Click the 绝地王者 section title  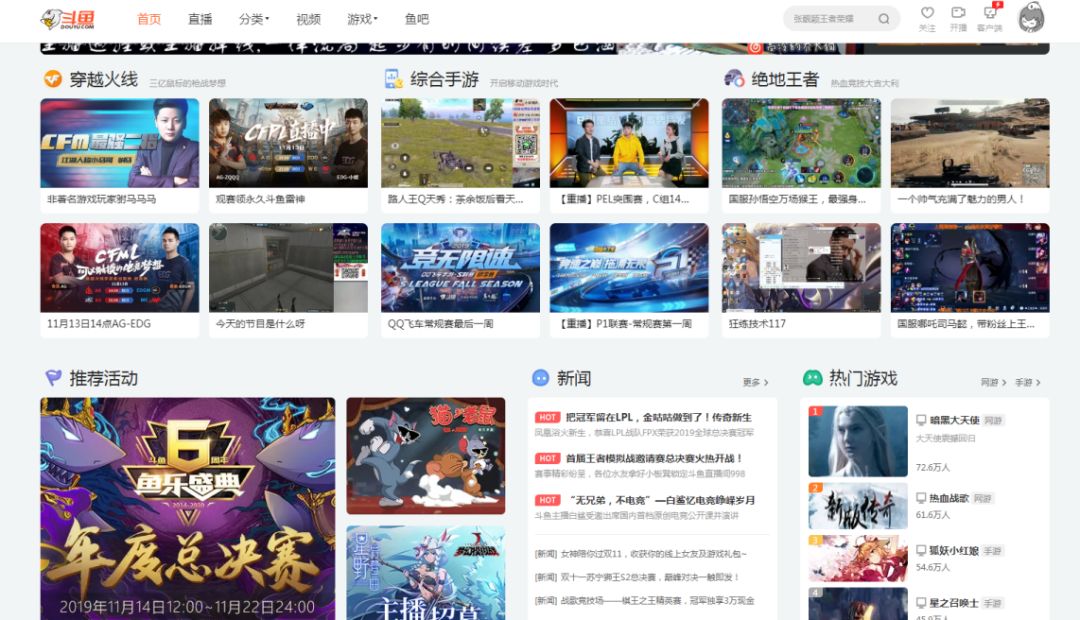(x=785, y=79)
